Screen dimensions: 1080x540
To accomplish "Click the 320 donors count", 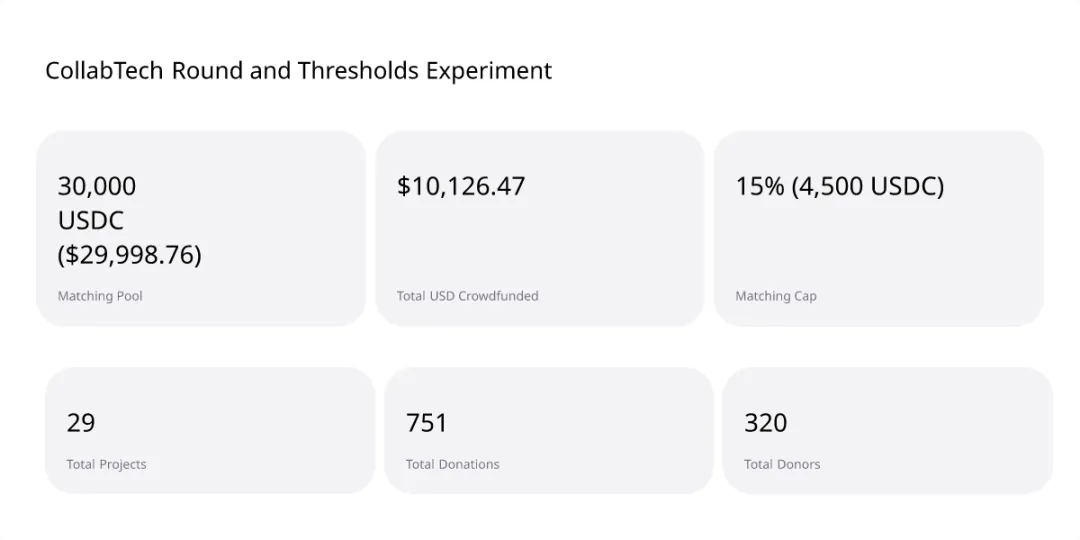I will point(766,423).
